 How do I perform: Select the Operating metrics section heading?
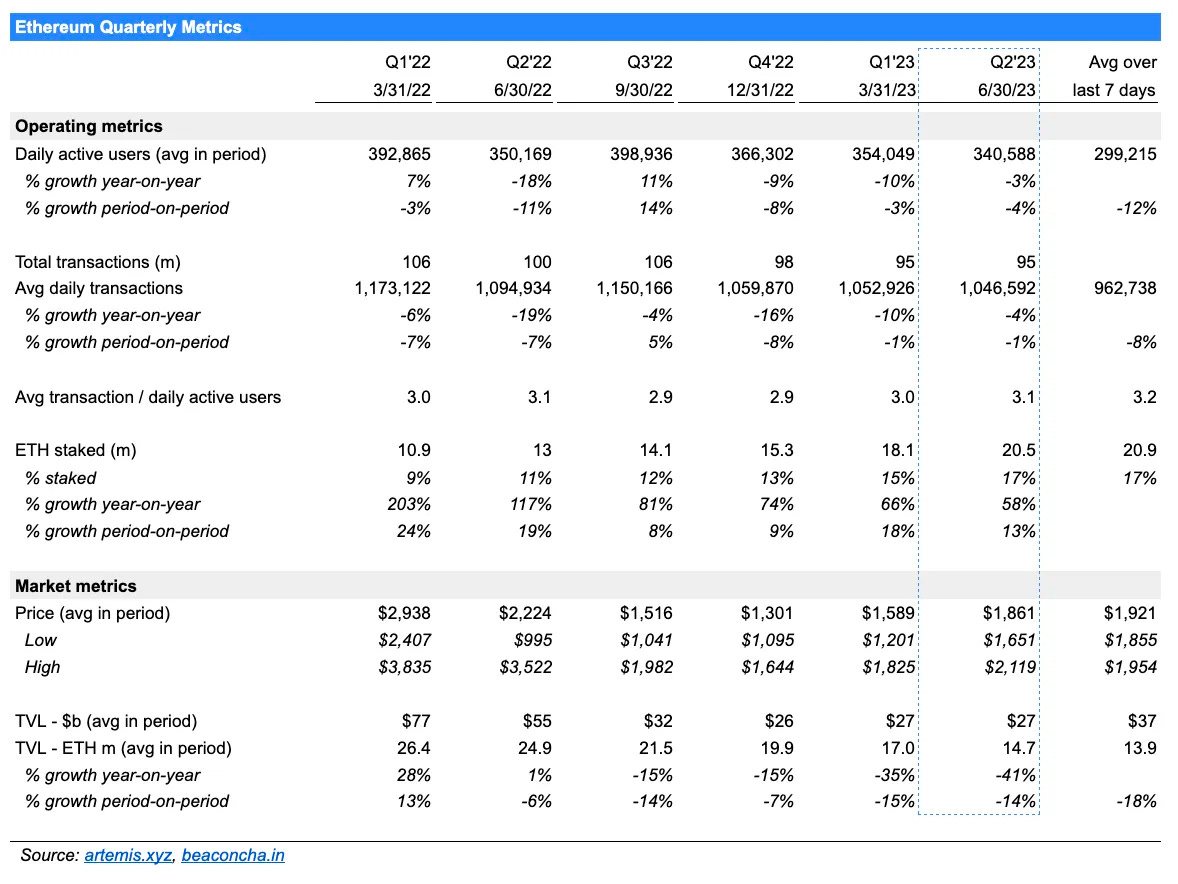[x=89, y=126]
